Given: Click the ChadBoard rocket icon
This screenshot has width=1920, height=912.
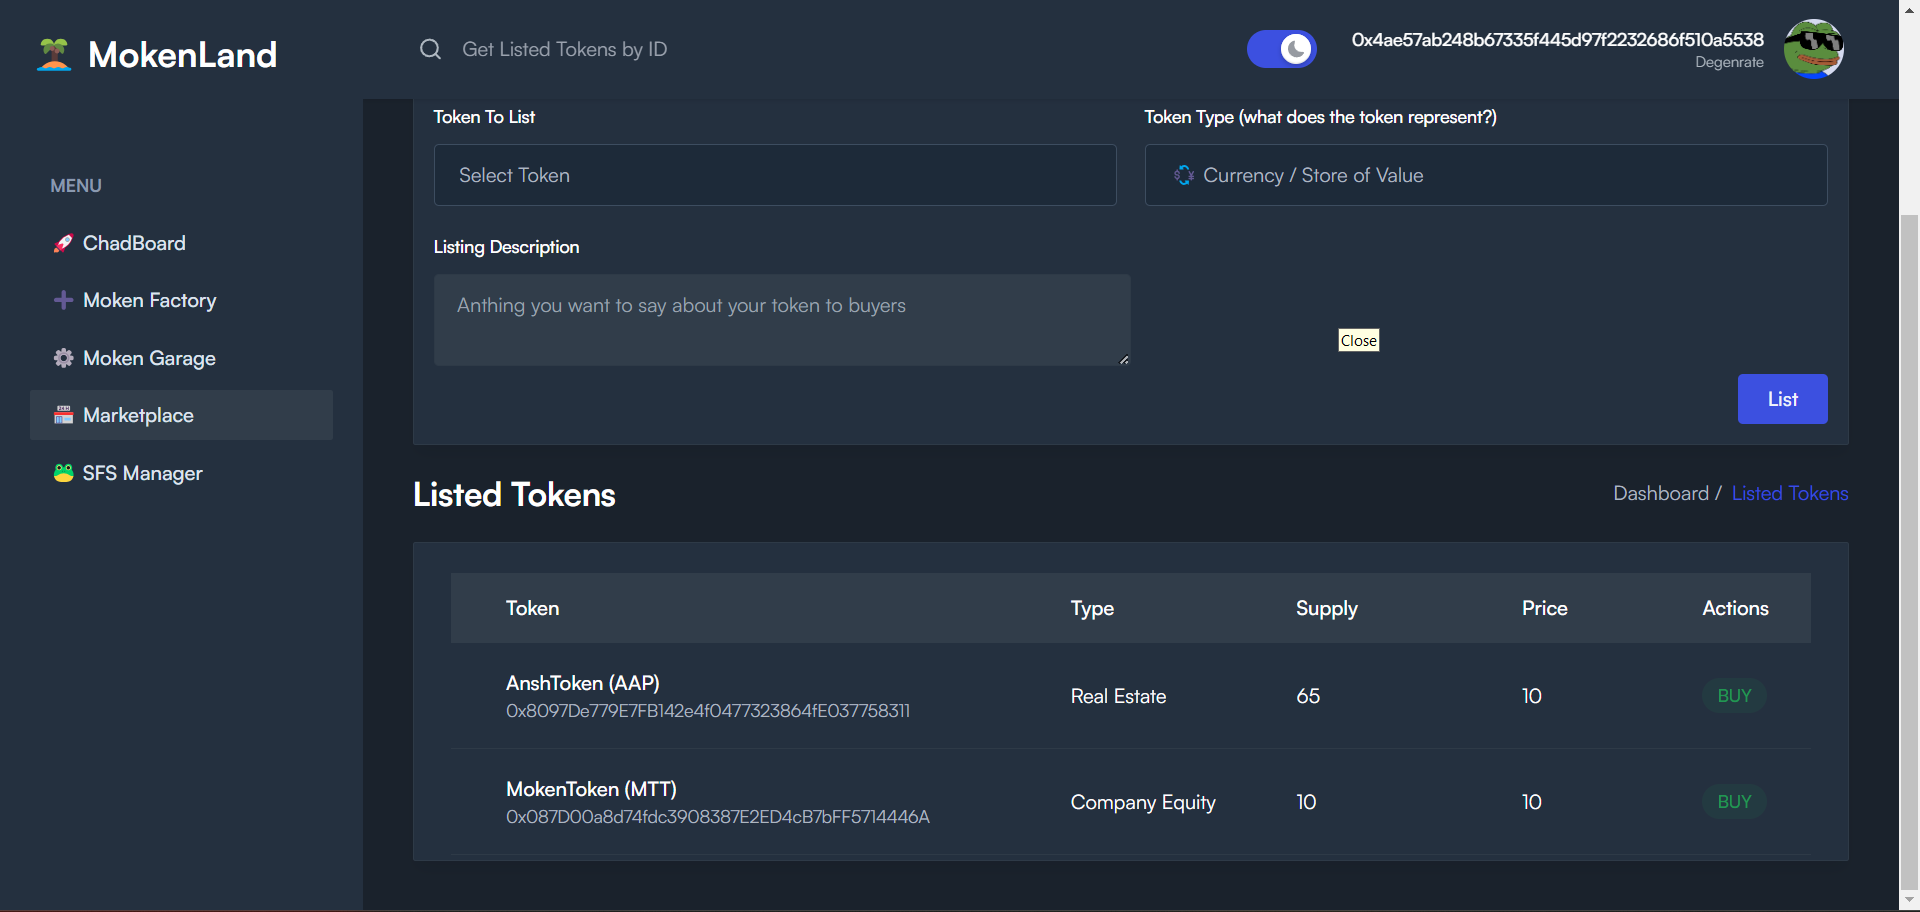Looking at the screenshot, I should (63, 243).
